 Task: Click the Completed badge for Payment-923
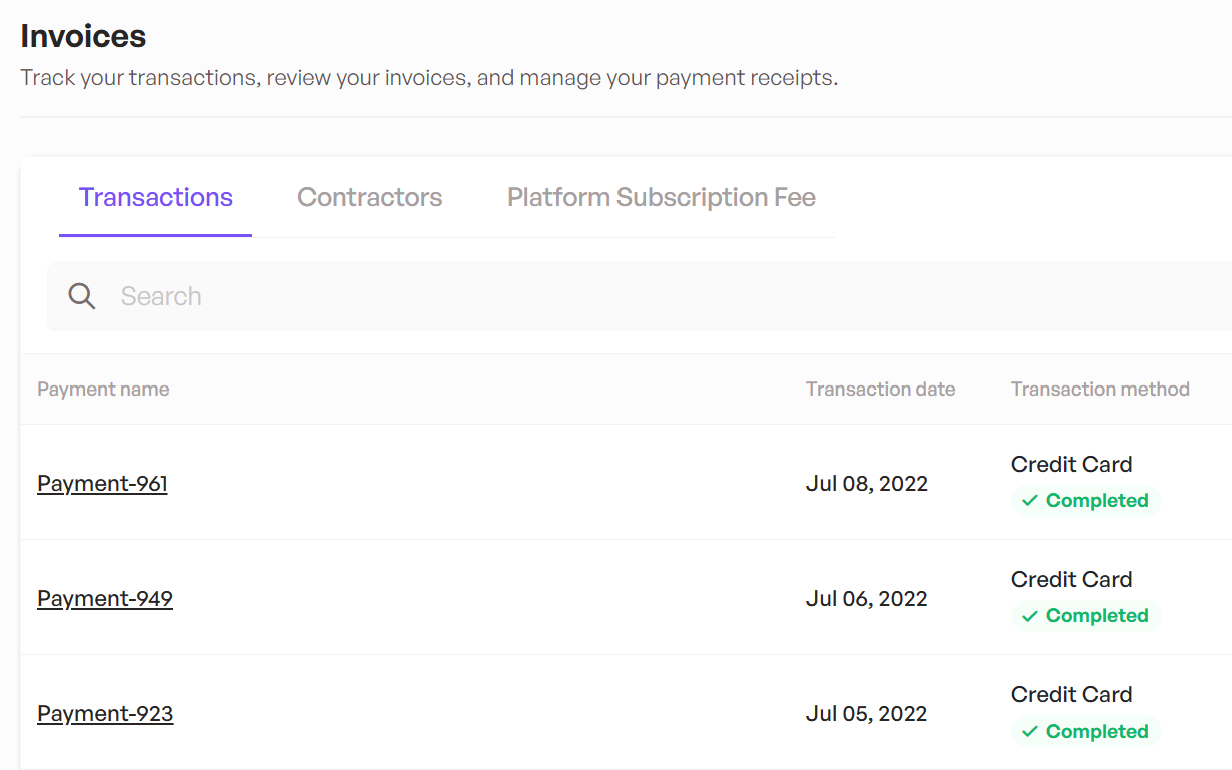pos(1086,732)
